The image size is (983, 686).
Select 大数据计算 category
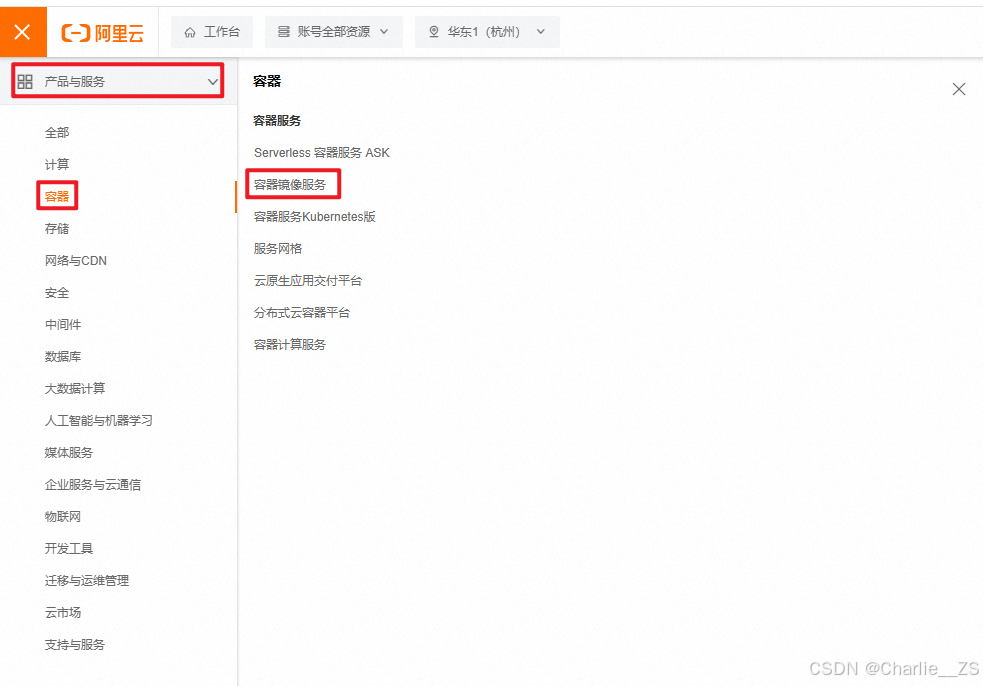point(75,388)
